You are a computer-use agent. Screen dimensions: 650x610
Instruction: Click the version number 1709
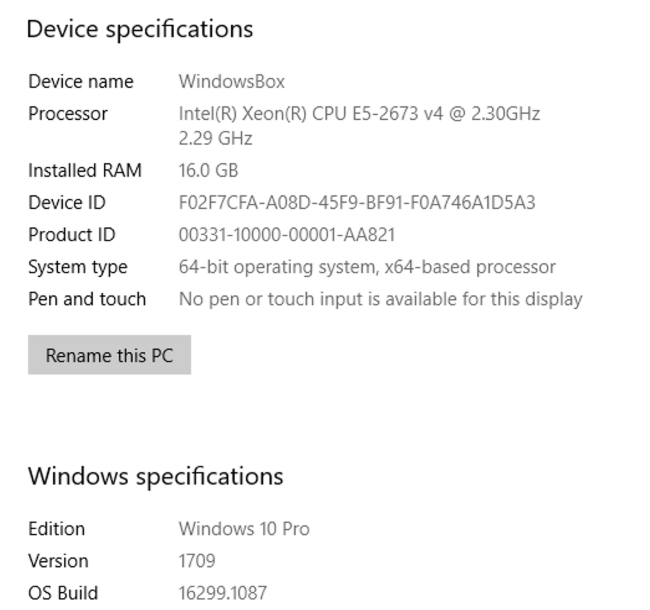(x=196, y=561)
